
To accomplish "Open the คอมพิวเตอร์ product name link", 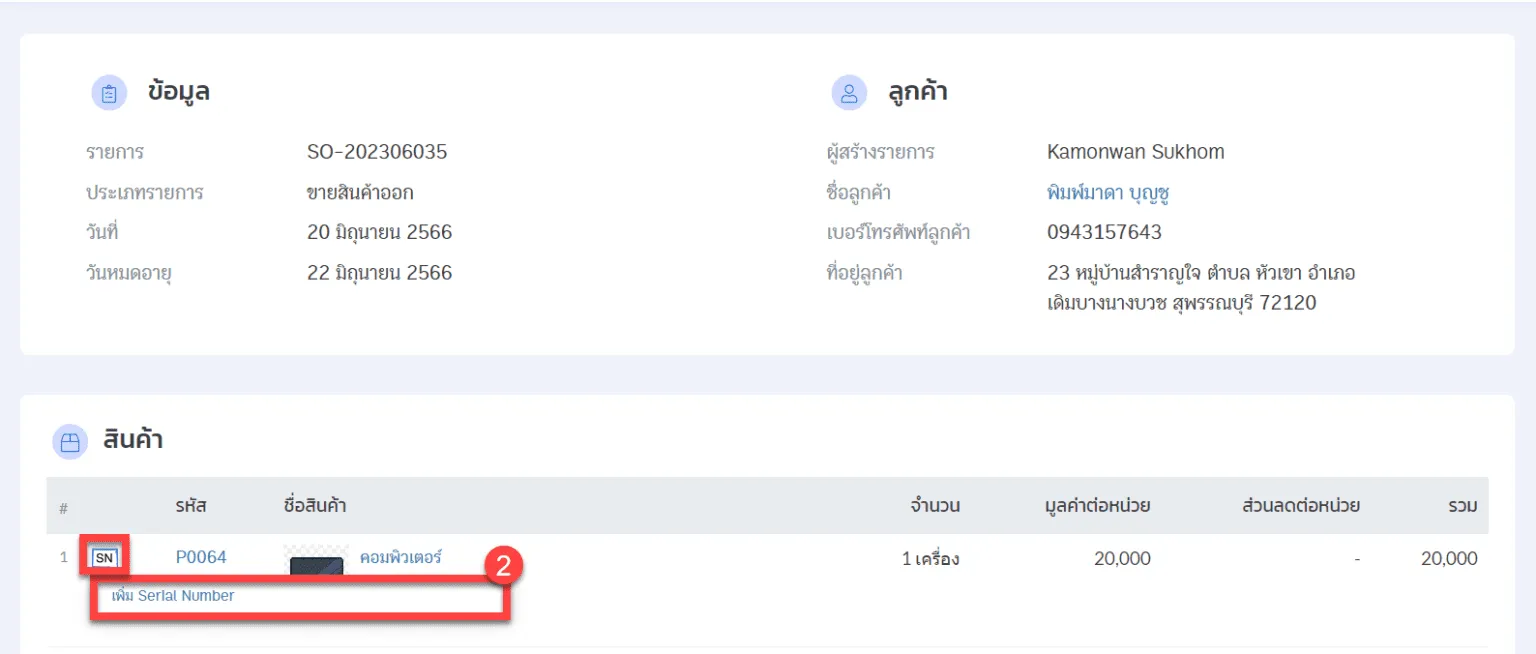I will coord(400,557).
